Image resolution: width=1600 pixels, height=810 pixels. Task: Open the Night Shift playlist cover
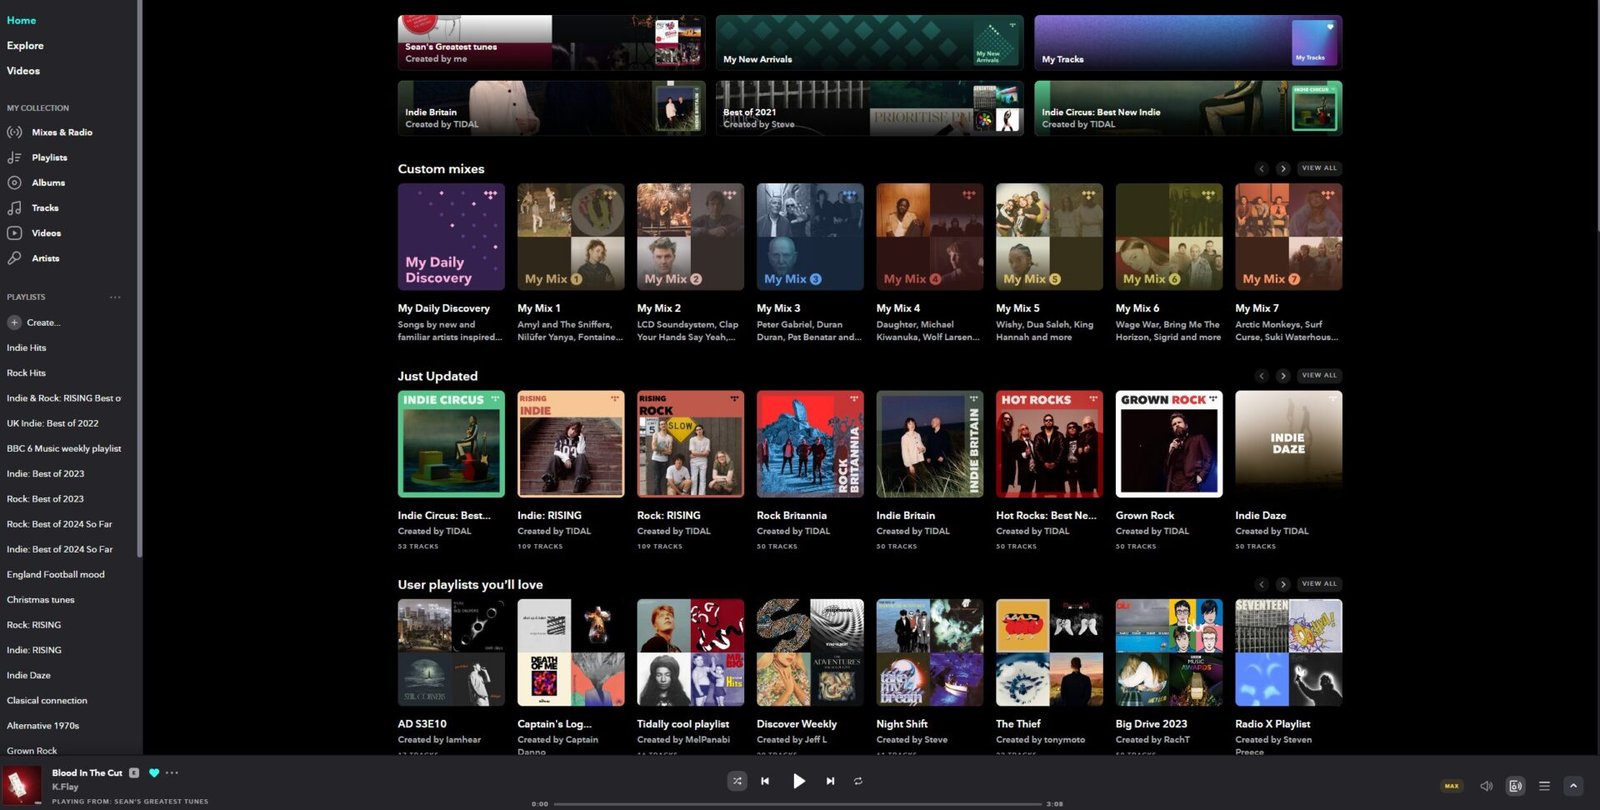click(930, 653)
